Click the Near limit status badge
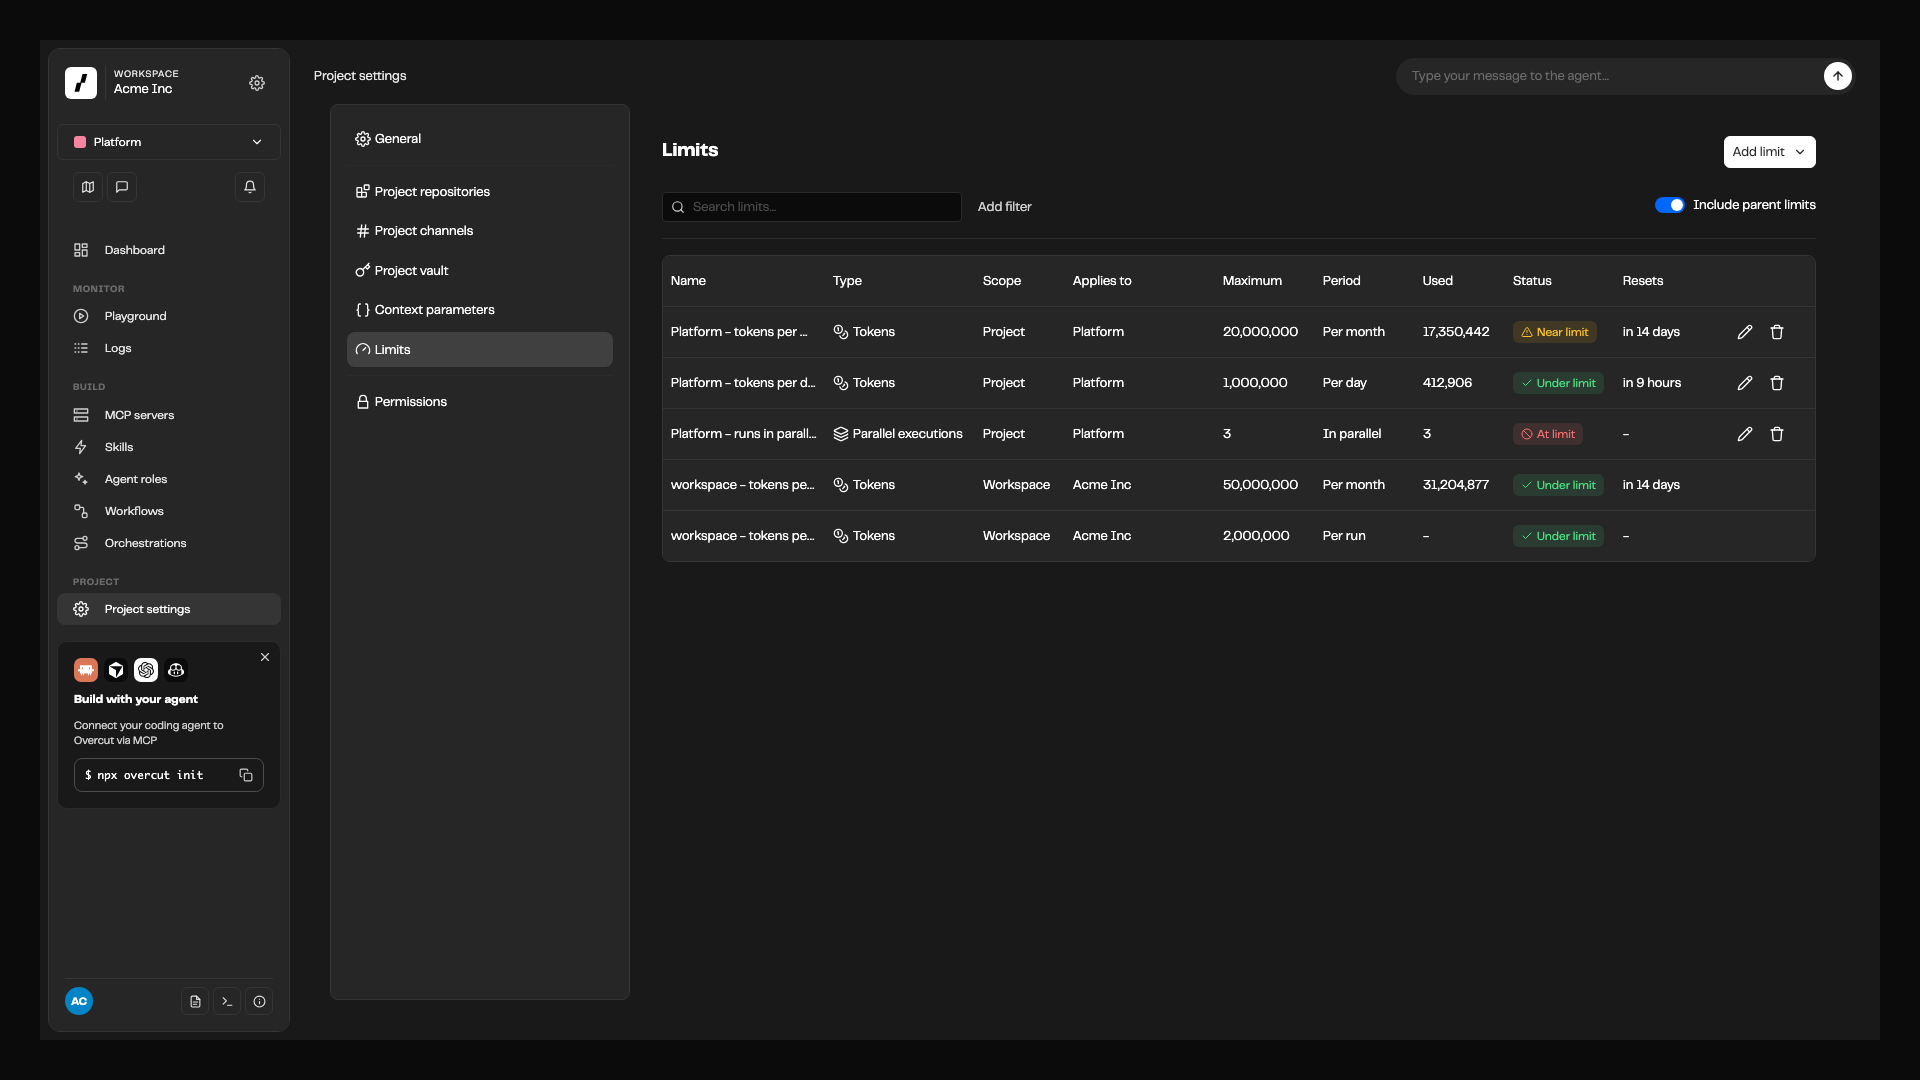The image size is (1920, 1080). point(1554,332)
